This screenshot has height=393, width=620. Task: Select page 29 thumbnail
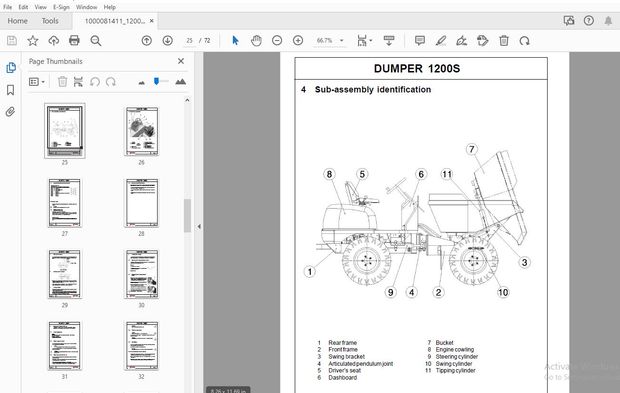[x=65, y=274]
